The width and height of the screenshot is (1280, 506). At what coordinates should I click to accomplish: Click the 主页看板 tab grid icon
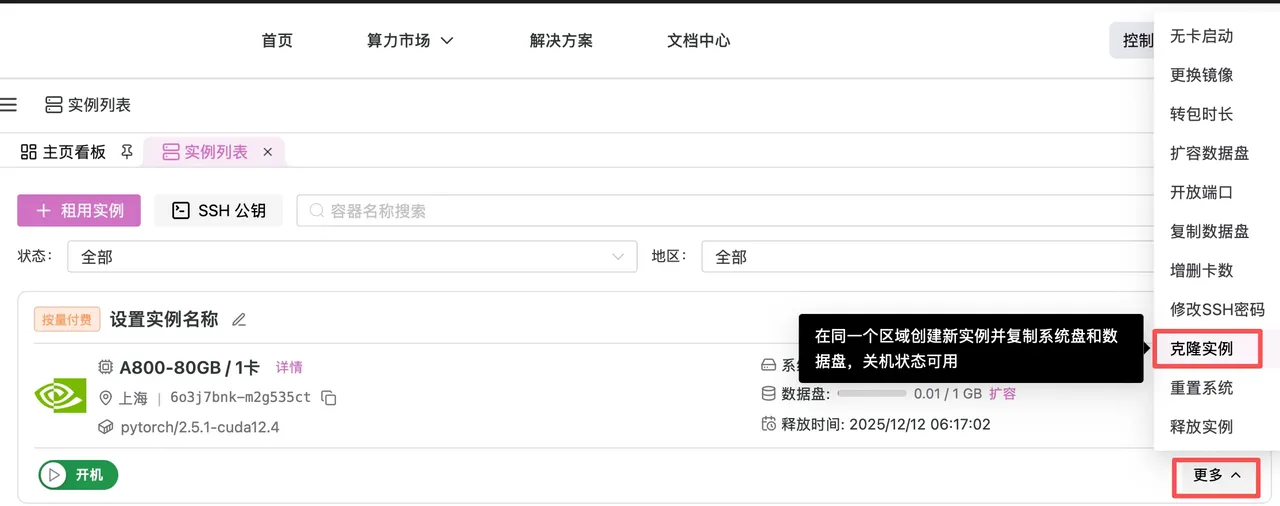pos(29,152)
